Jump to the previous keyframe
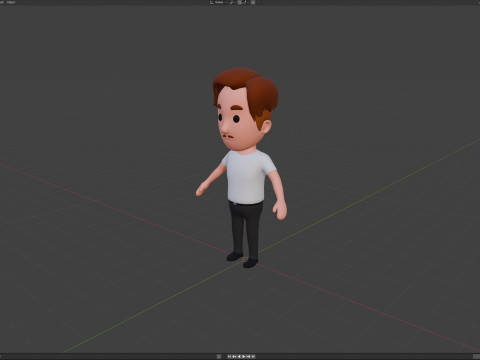This screenshot has height=360, width=480. coord(234,356)
